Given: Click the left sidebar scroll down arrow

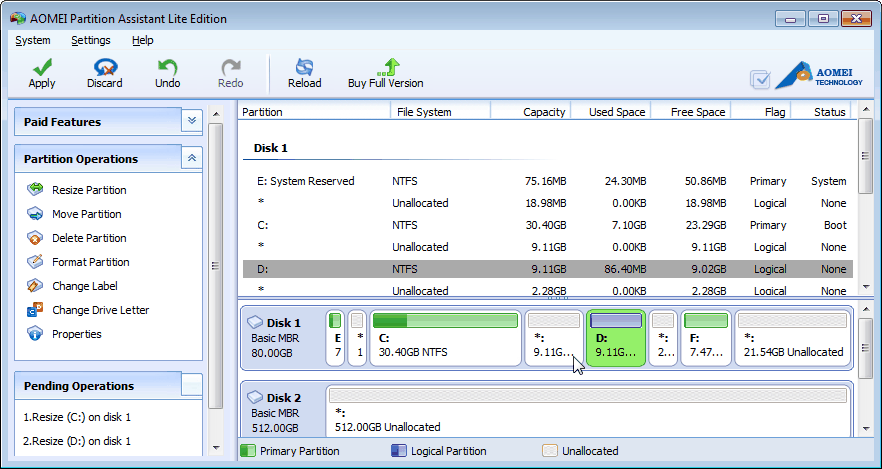Looking at the screenshot, I should coord(215,448).
